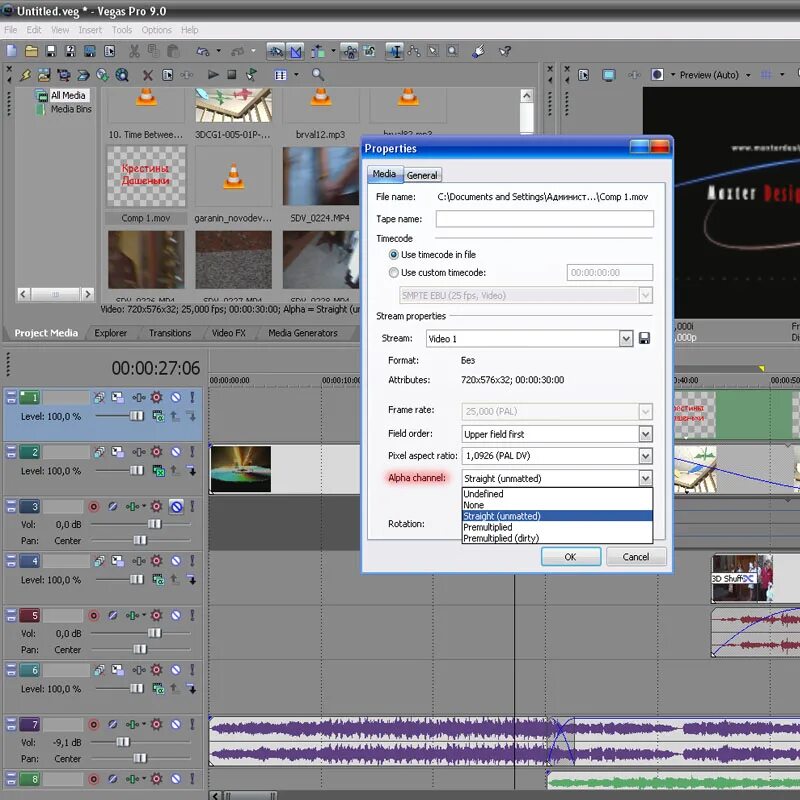Toggle Mute on track 1

click(x=176, y=397)
